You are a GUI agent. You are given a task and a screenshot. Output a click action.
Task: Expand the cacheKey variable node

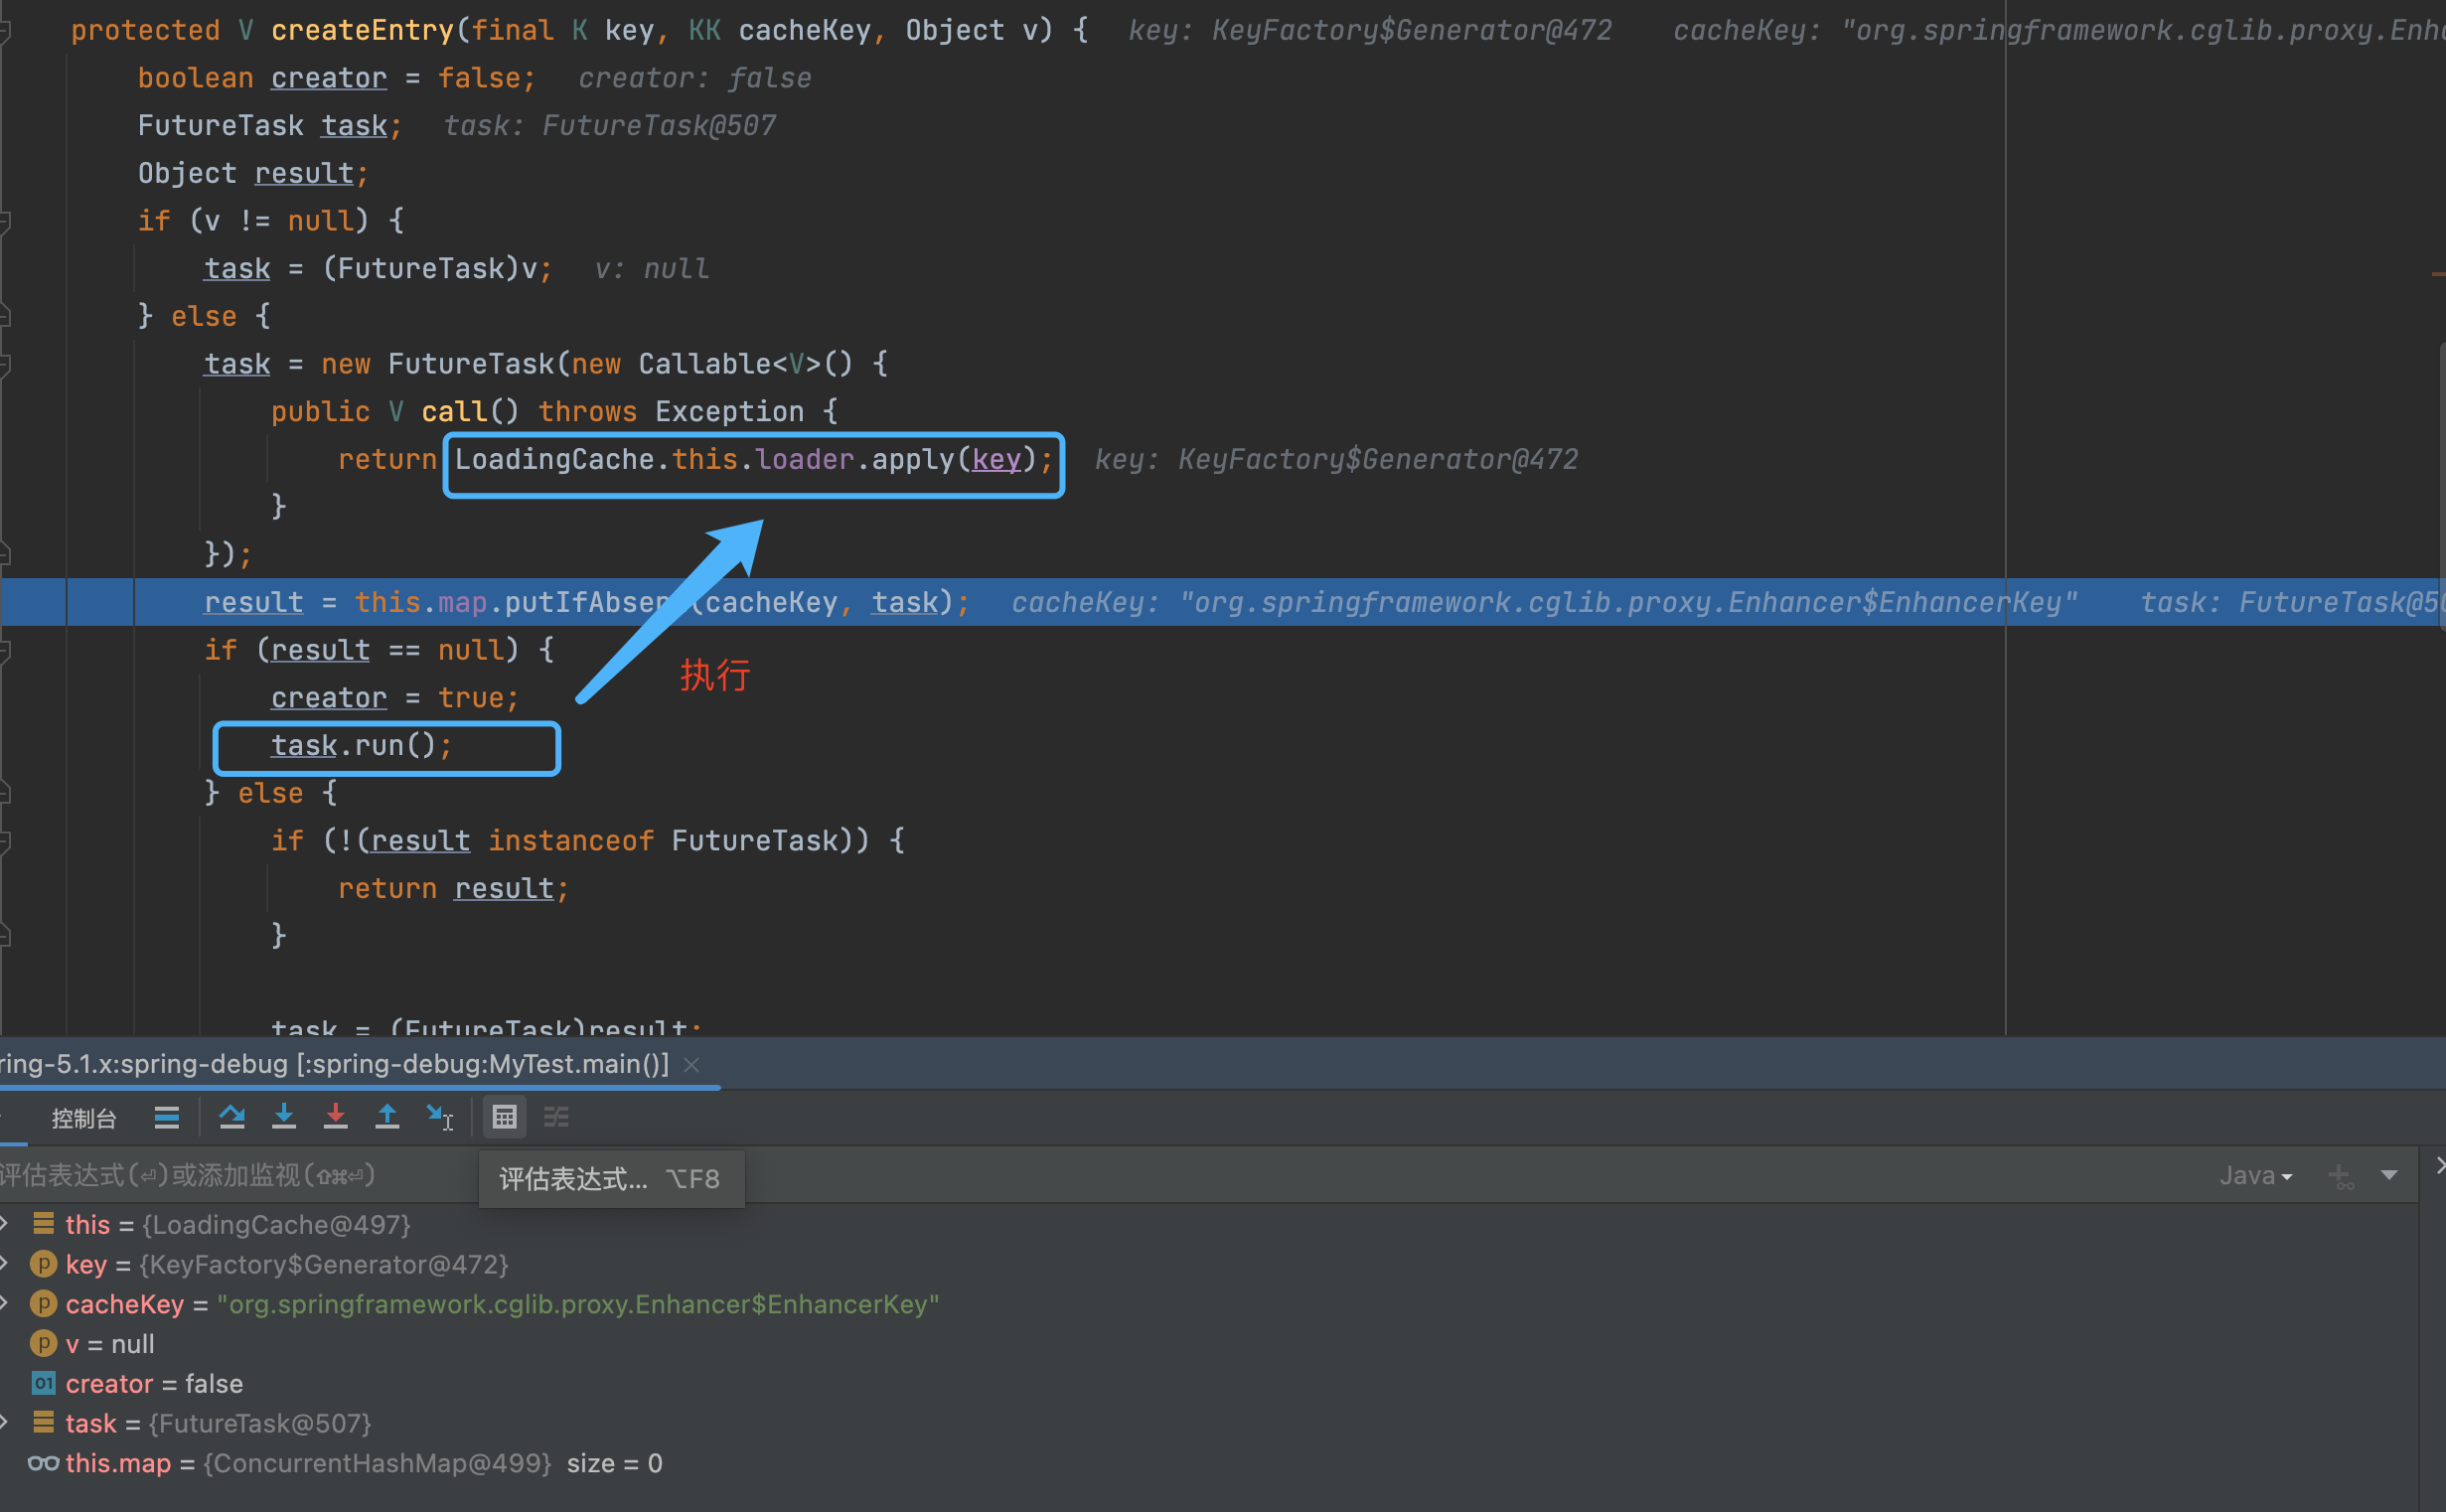click(5, 1303)
